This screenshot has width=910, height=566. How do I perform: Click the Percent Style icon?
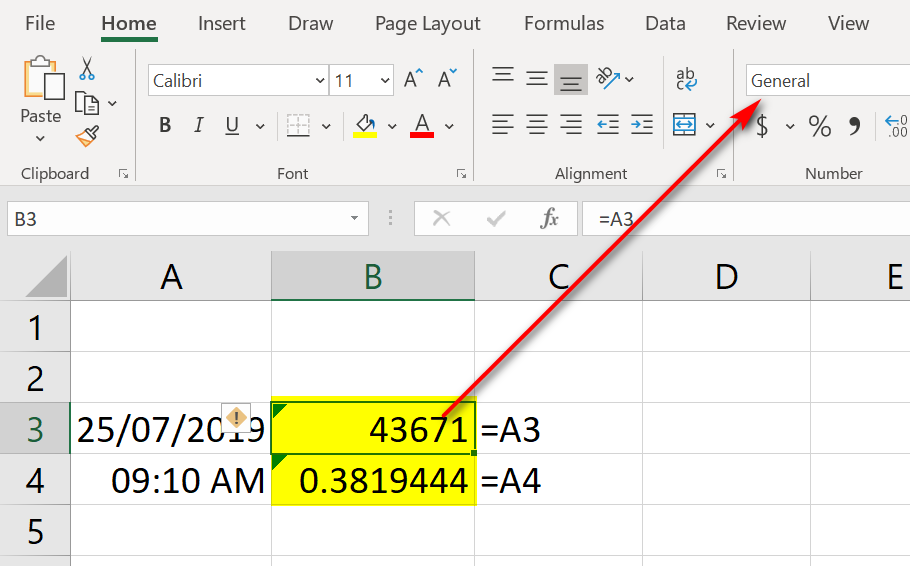point(819,126)
